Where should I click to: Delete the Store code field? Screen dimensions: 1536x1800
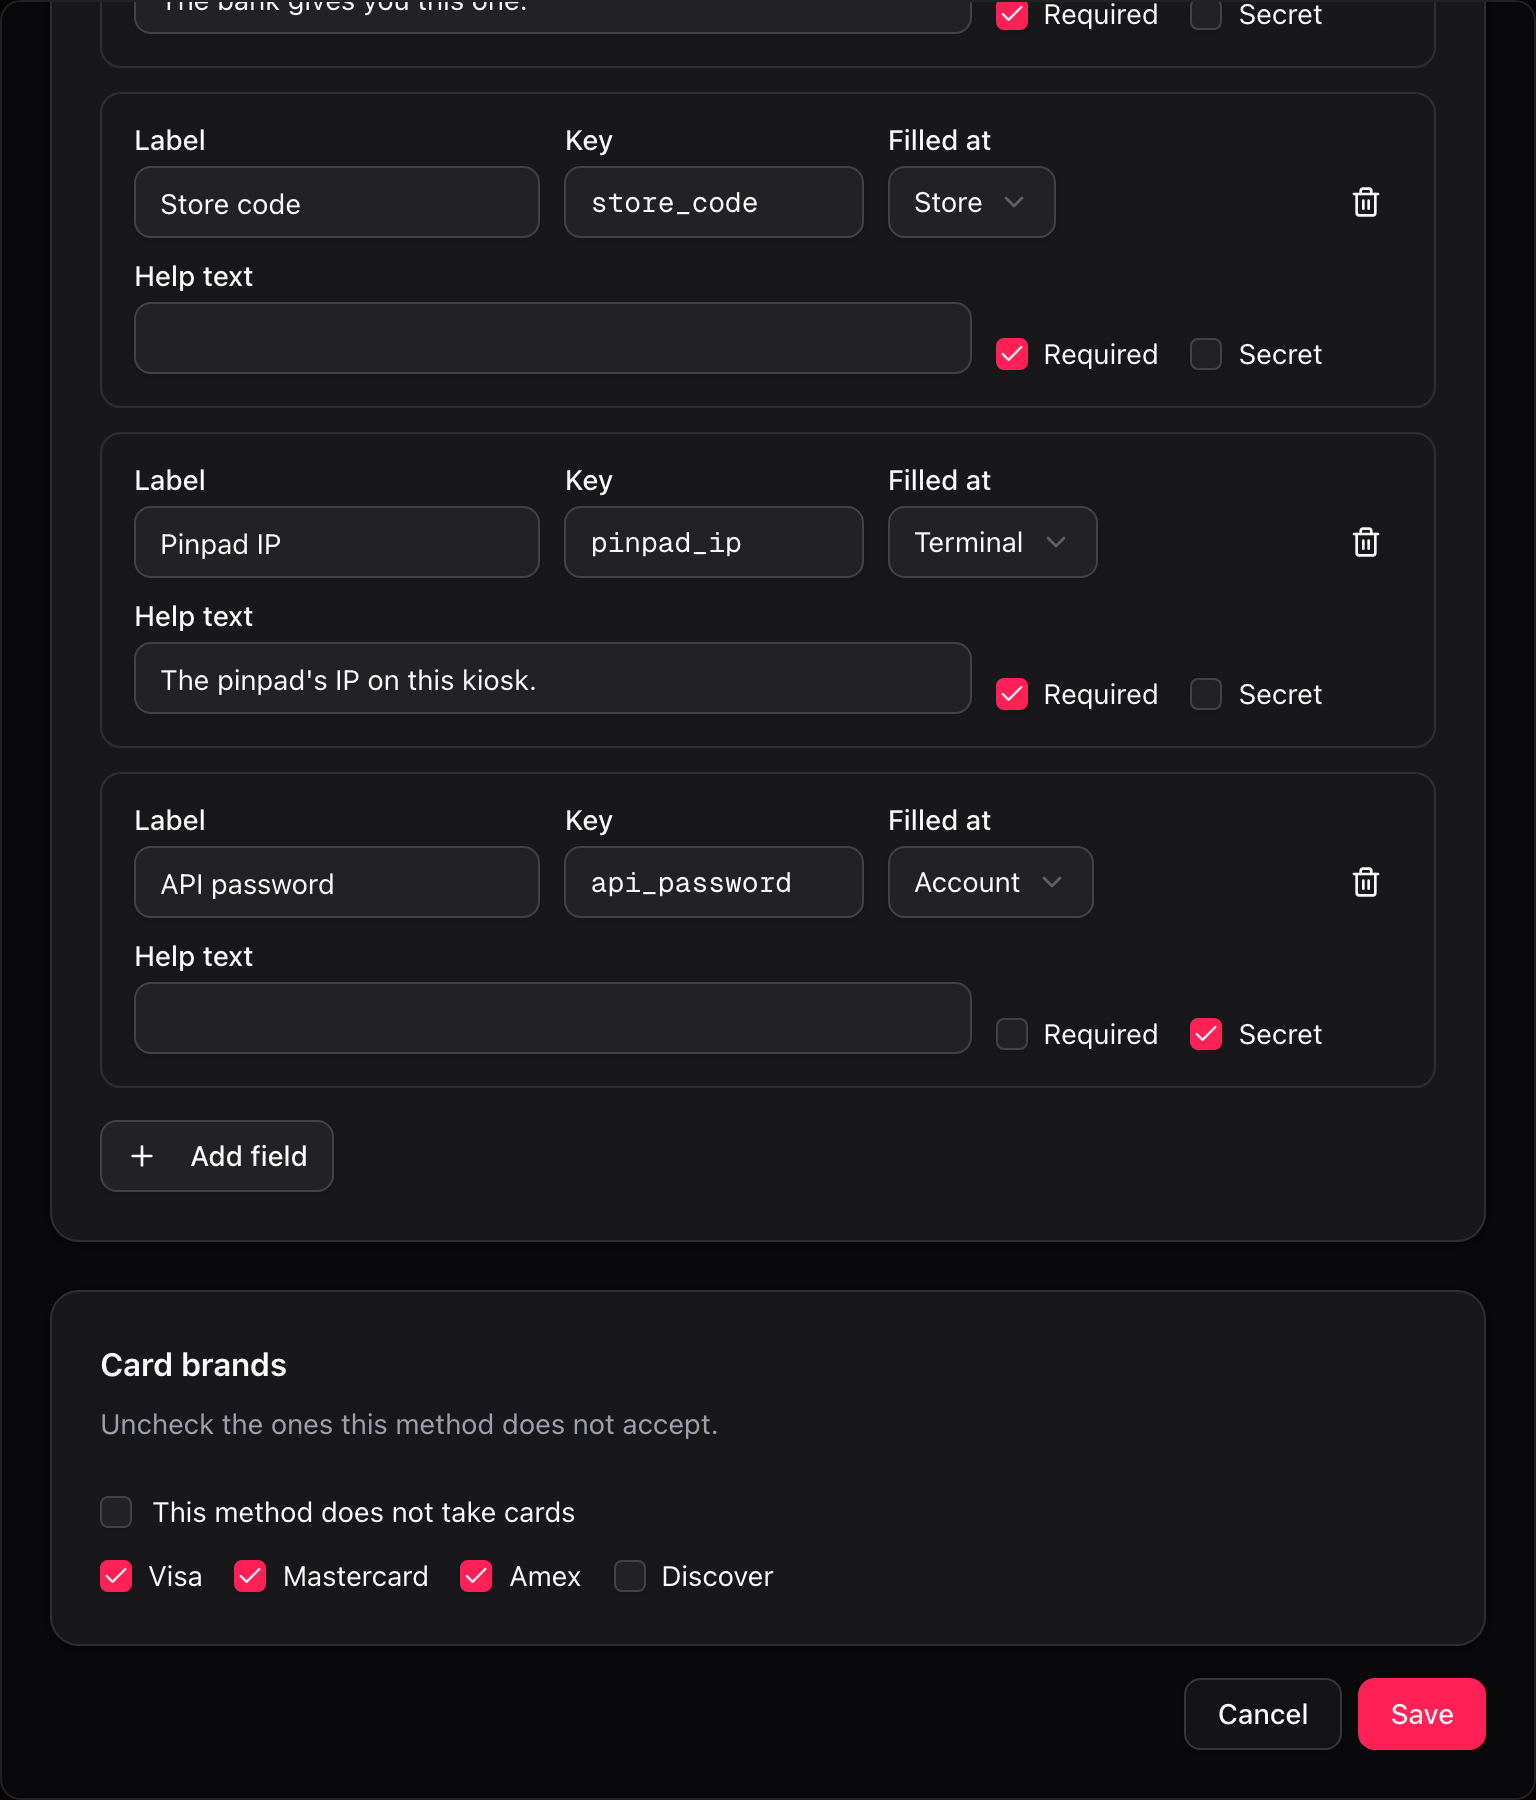(x=1366, y=202)
